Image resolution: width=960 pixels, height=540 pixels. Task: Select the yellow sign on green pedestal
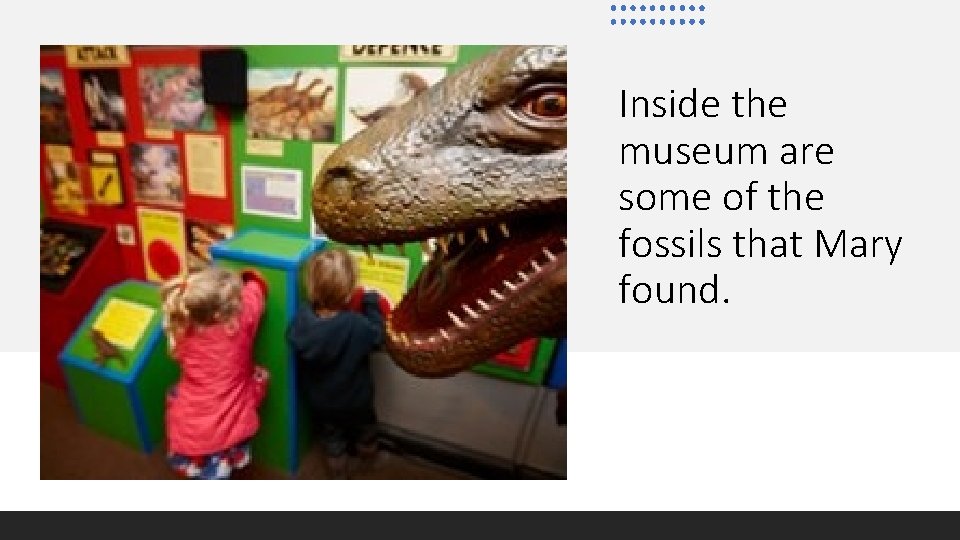123,323
